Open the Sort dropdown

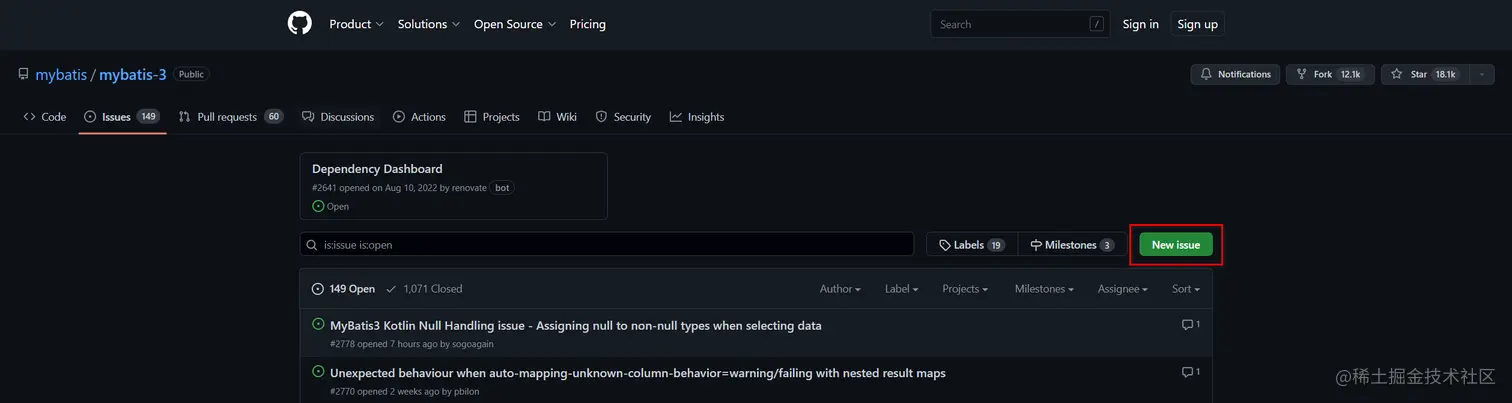1185,289
